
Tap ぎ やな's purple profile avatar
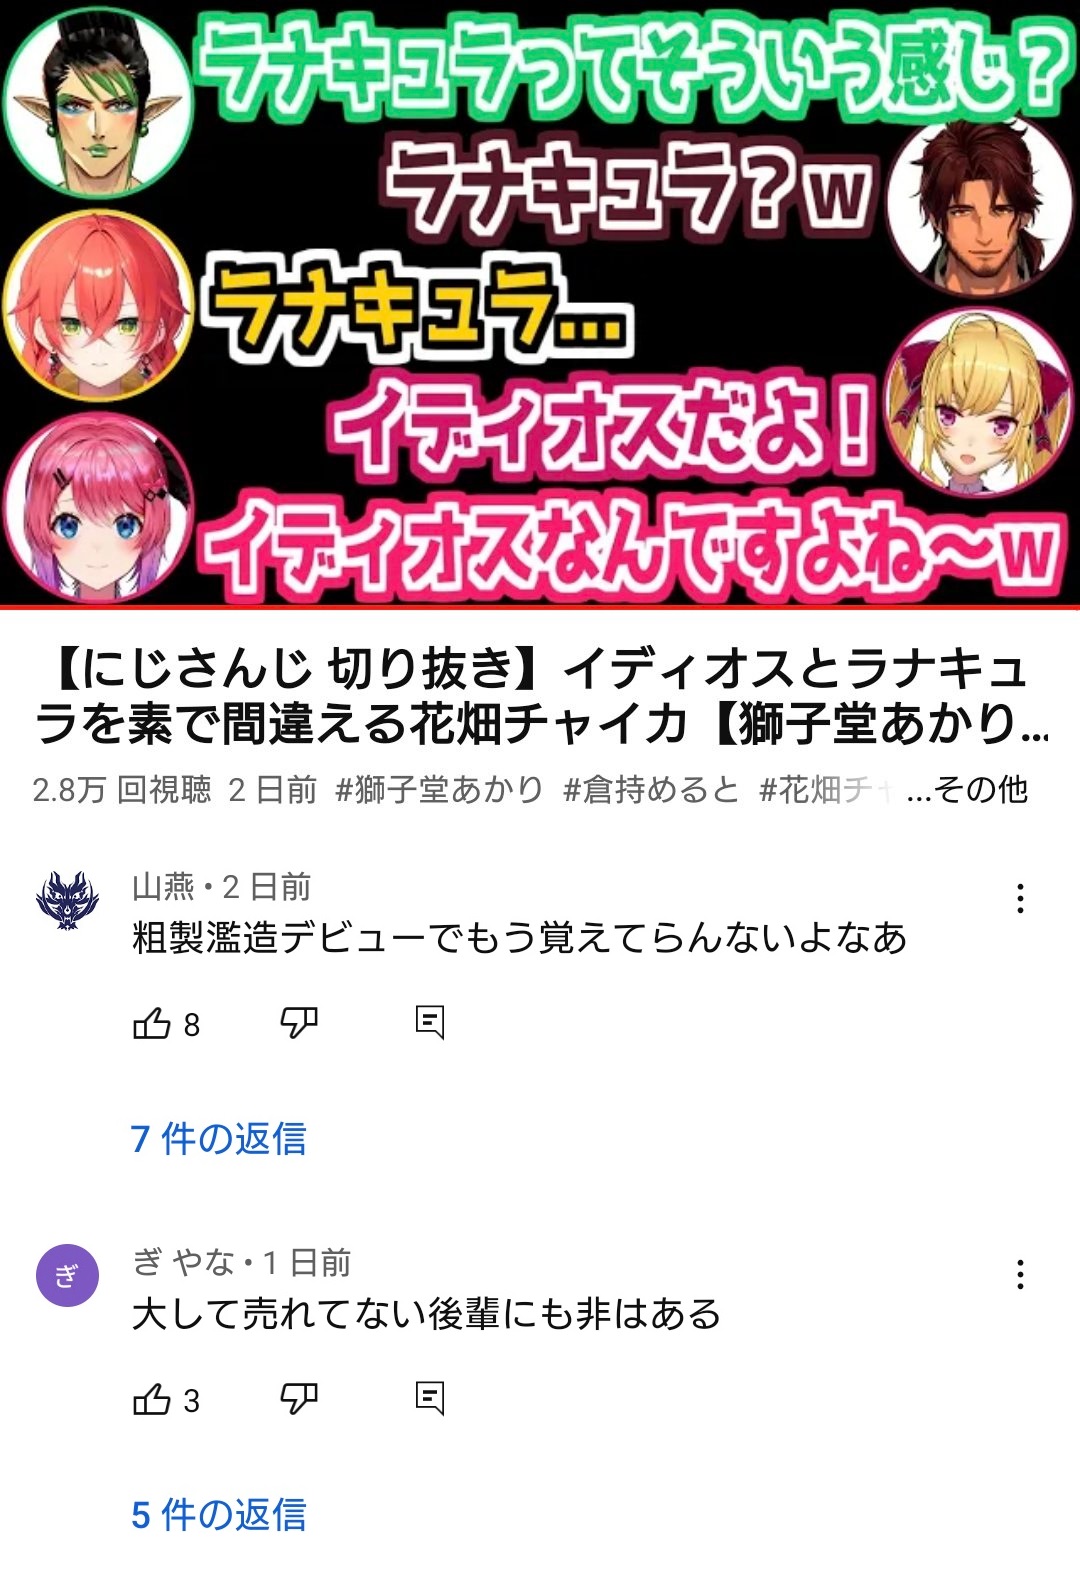[67, 1275]
